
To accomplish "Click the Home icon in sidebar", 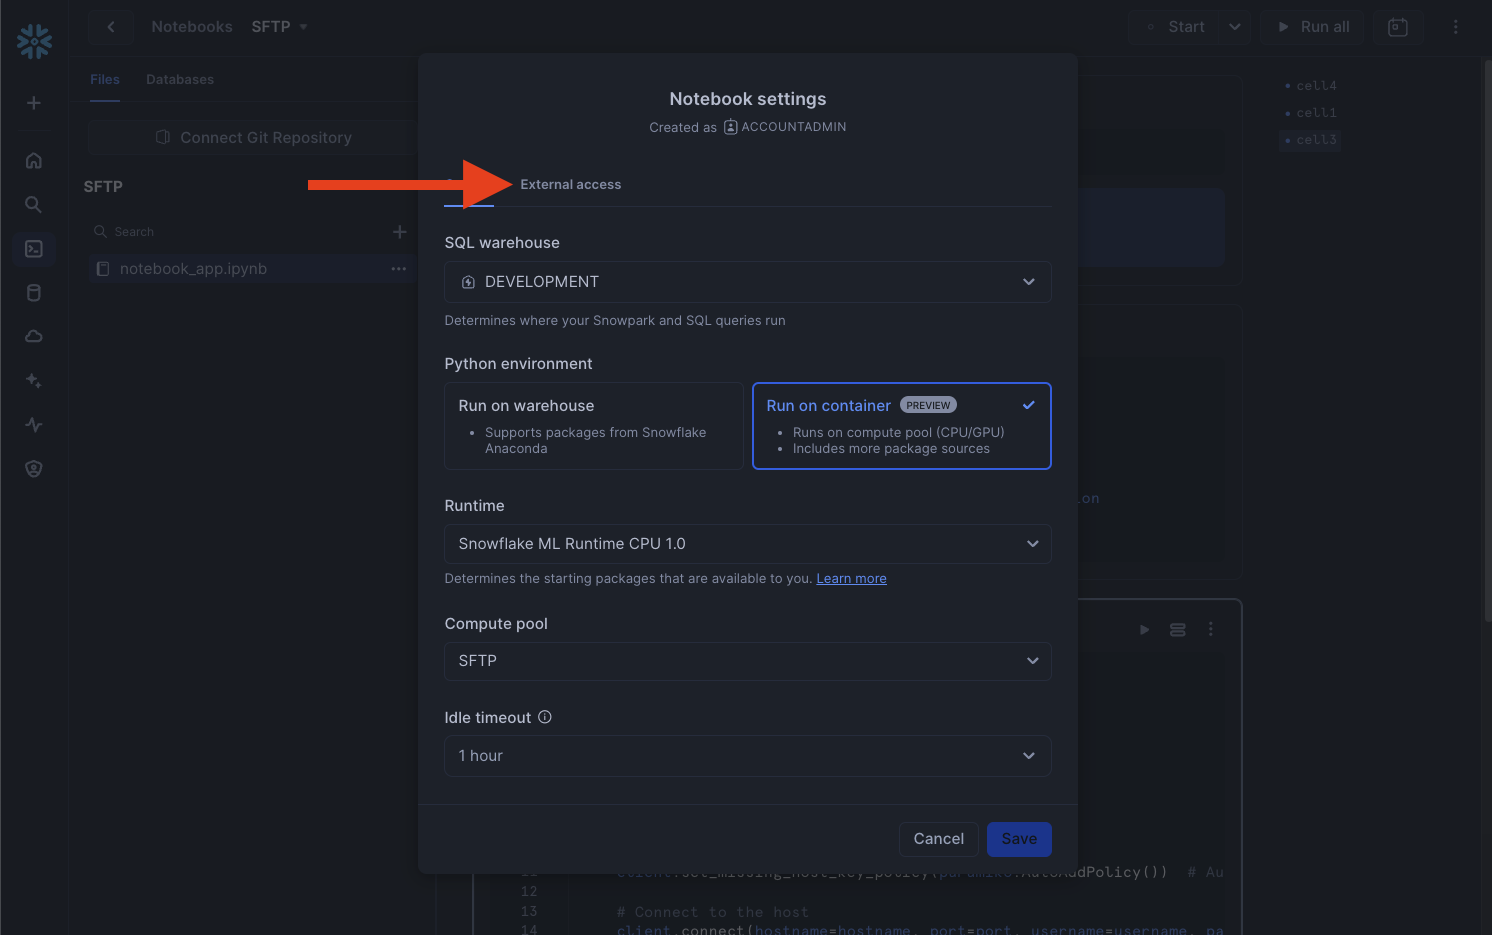I will [x=33, y=161].
